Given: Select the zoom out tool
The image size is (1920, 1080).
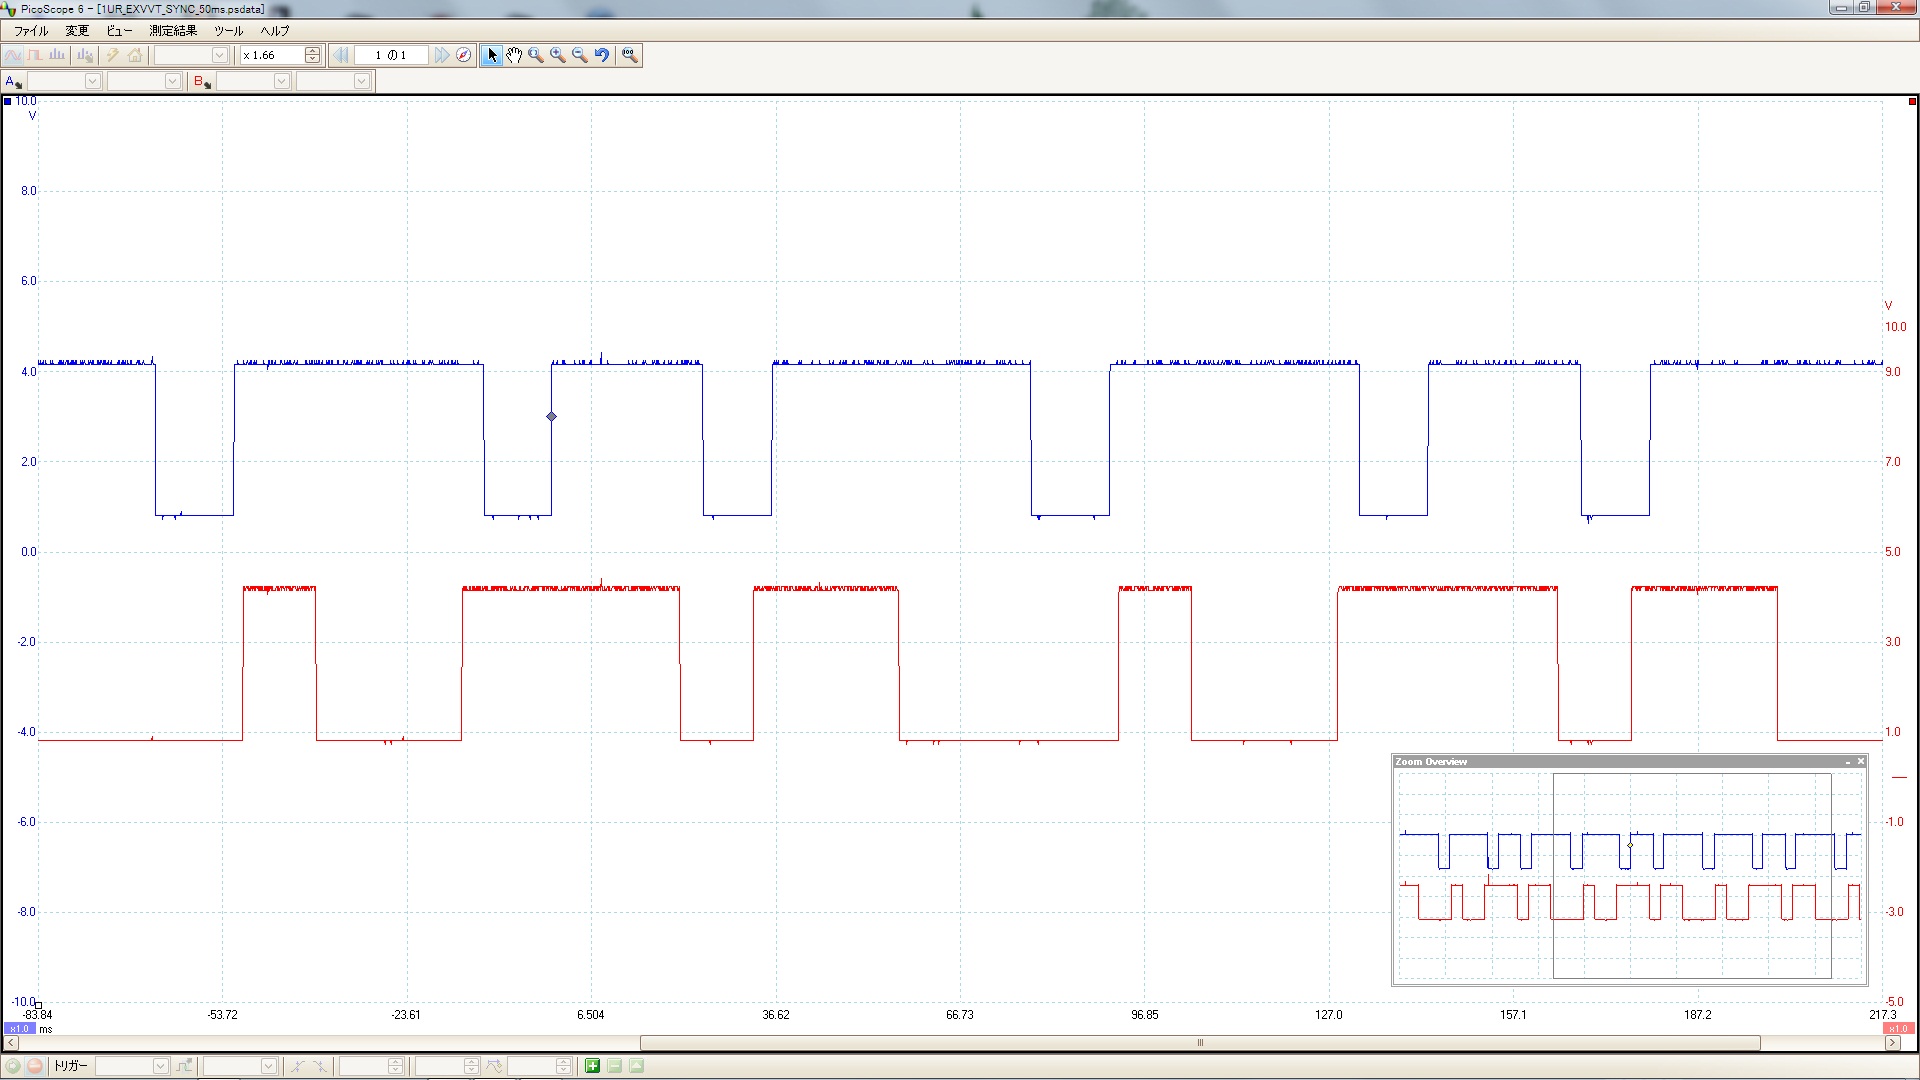Looking at the screenshot, I should pos(580,55).
